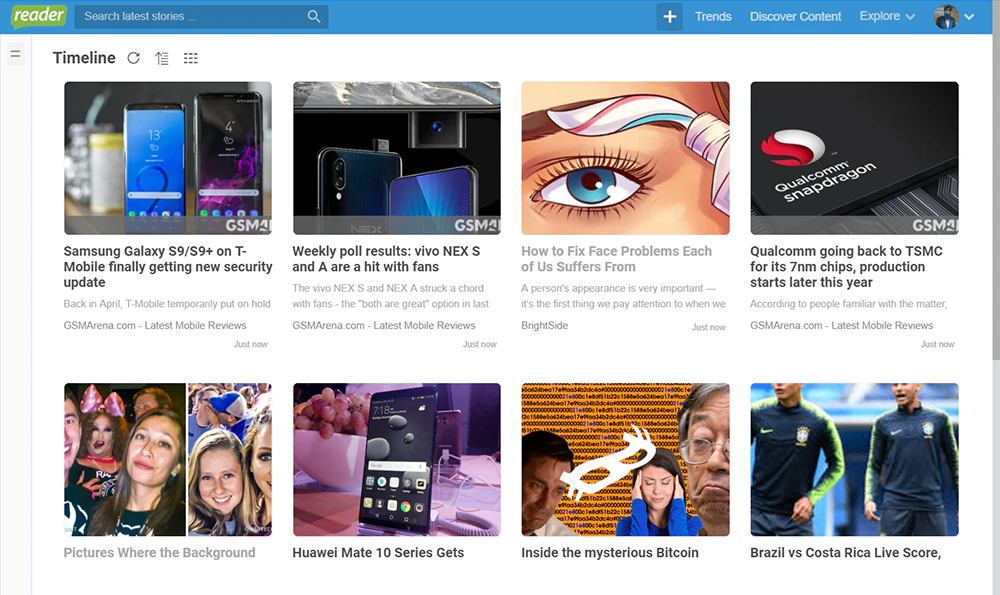
Task: Refresh the Timeline
Action: tap(133, 58)
